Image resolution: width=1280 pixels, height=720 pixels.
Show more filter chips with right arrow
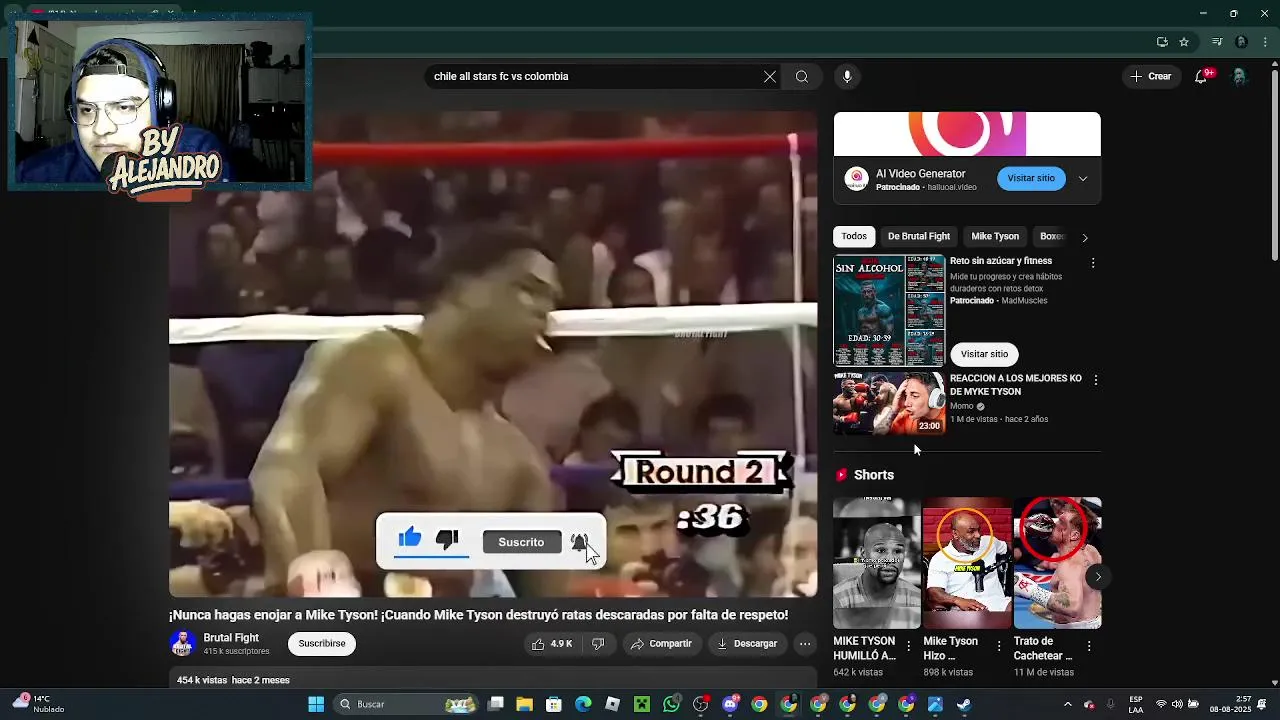(x=1085, y=237)
